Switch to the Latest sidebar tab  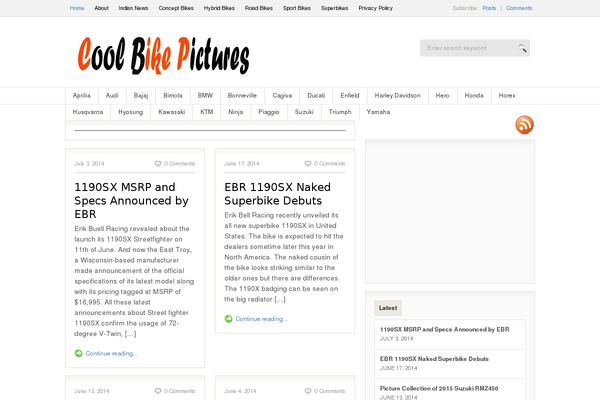(x=388, y=308)
